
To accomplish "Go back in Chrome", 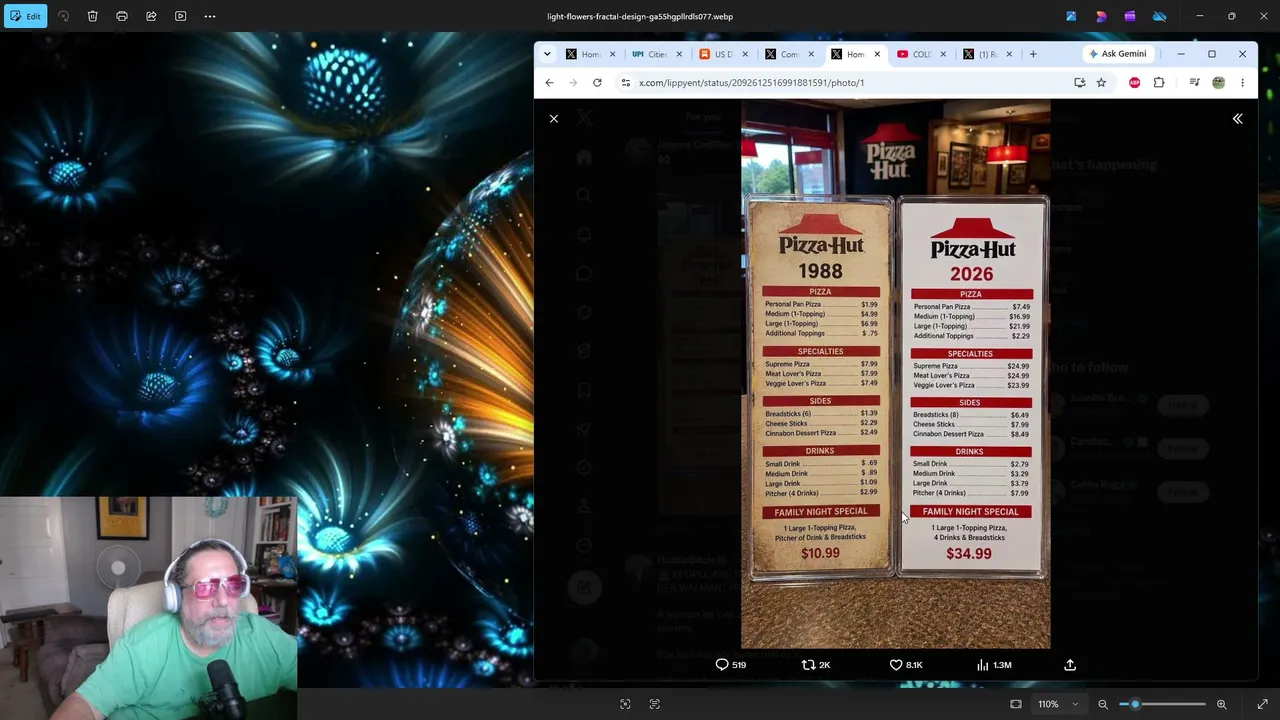I will point(549,83).
